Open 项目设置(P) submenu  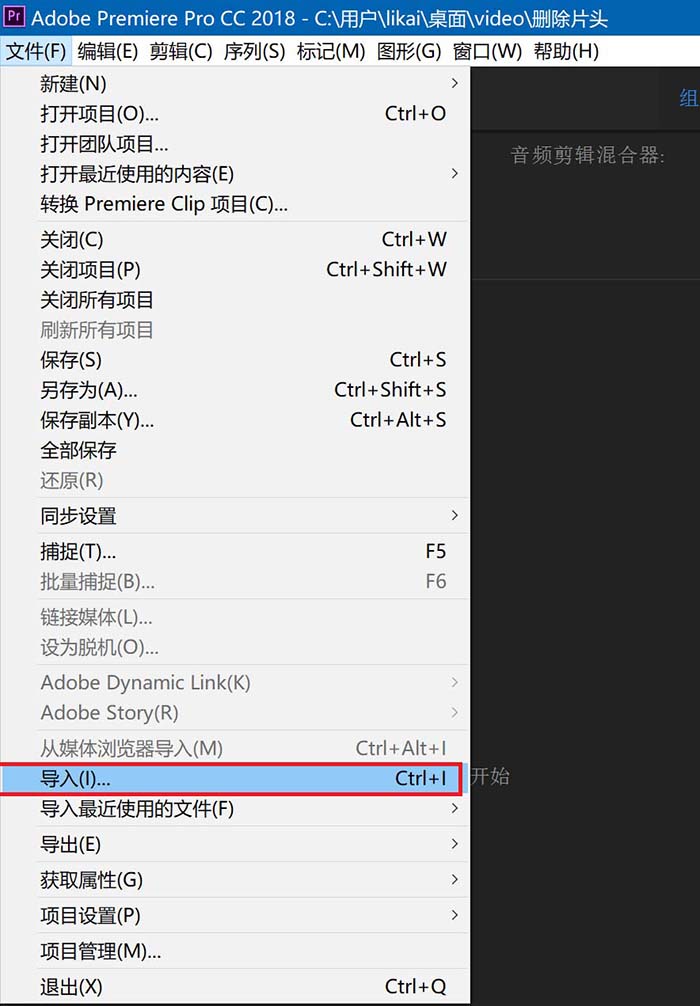pyautogui.click(x=235, y=916)
